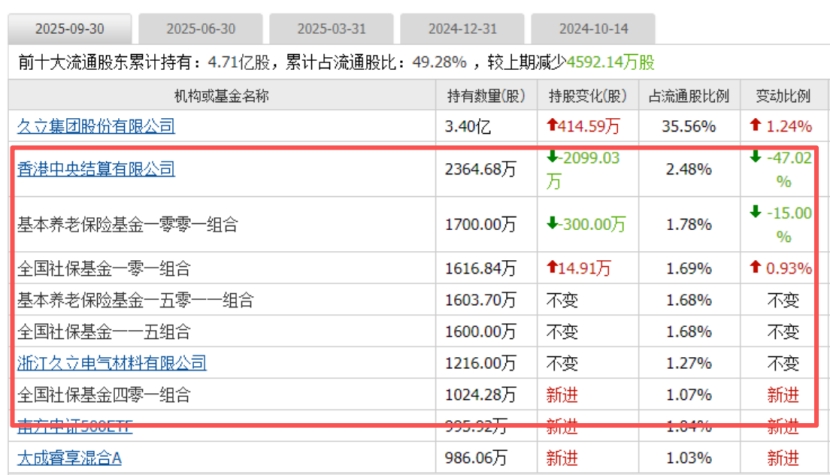Click the 1216.00万 holding quantity cell
Image resolution: width=830 pixels, height=475 pixels.
click(x=480, y=363)
